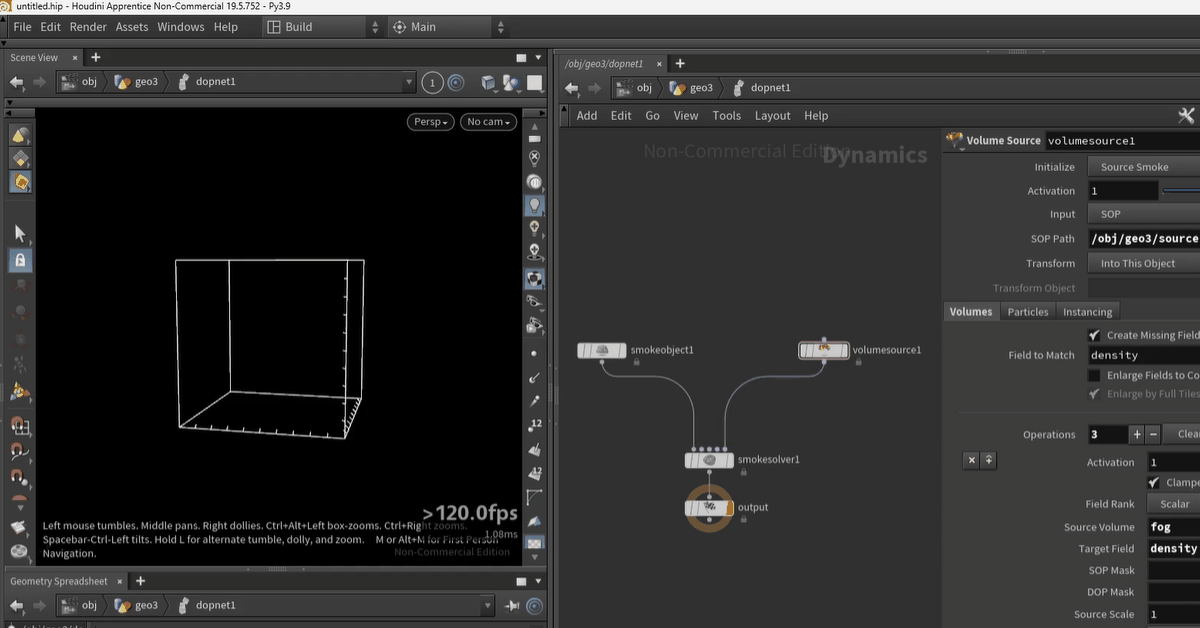Toggle the Create Missing Fields checkbox
The height and width of the screenshot is (628, 1200).
click(x=1094, y=336)
